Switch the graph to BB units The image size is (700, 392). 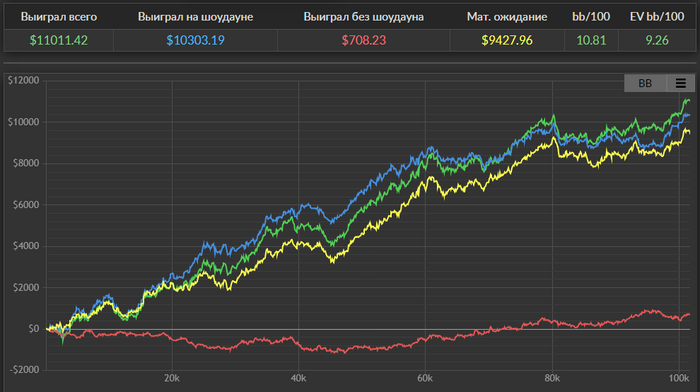(x=645, y=83)
